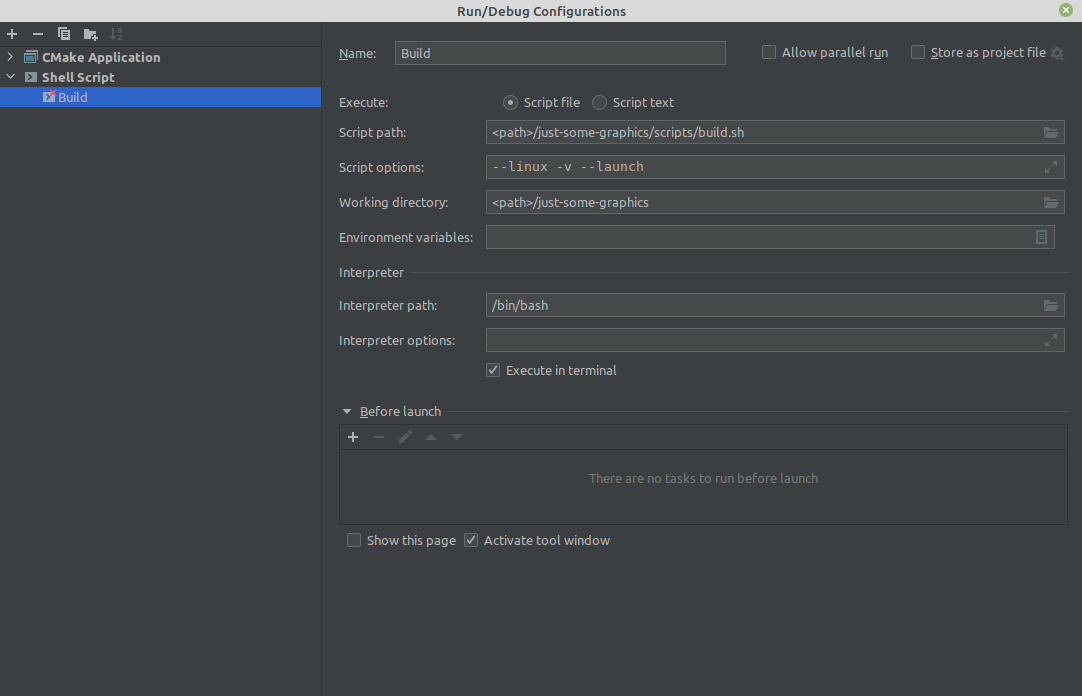Screen dimensions: 1082x696
Task: Uncheck Activate tool window
Action: [x=471, y=540]
